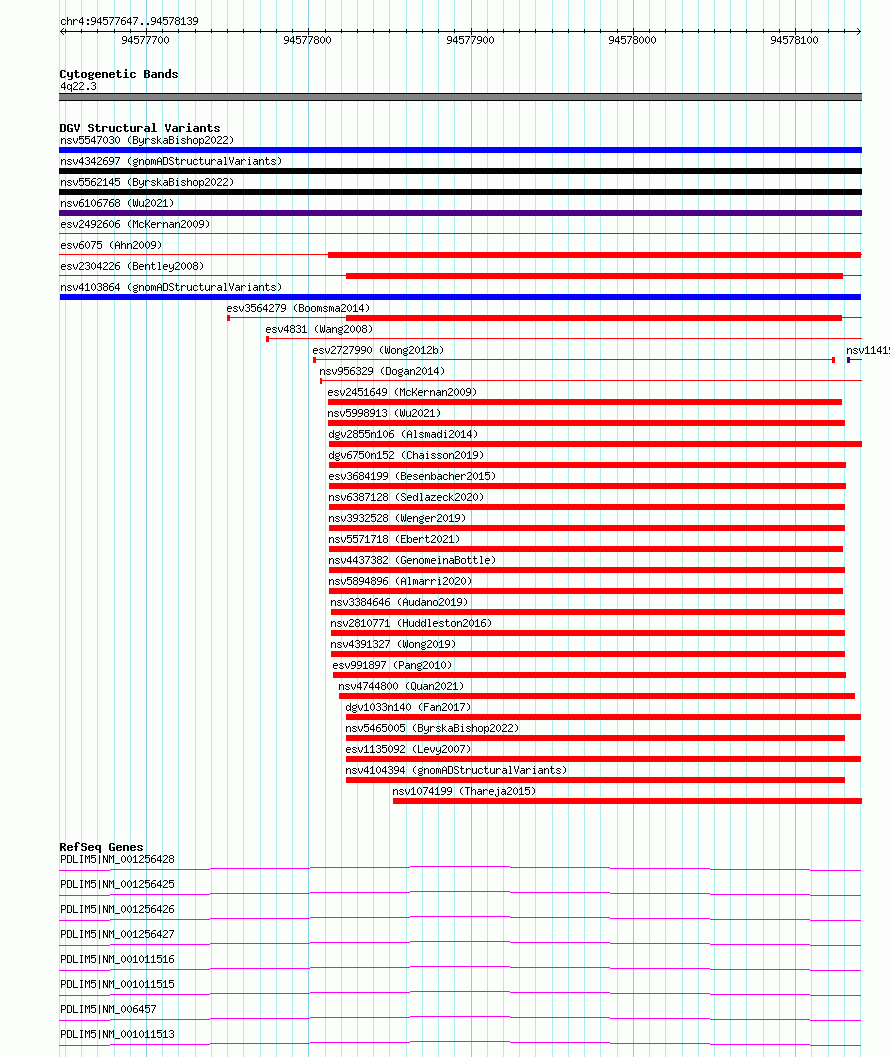Open the nsv6106768 (Wu2021) variant
890x1057 pixels.
point(117,203)
